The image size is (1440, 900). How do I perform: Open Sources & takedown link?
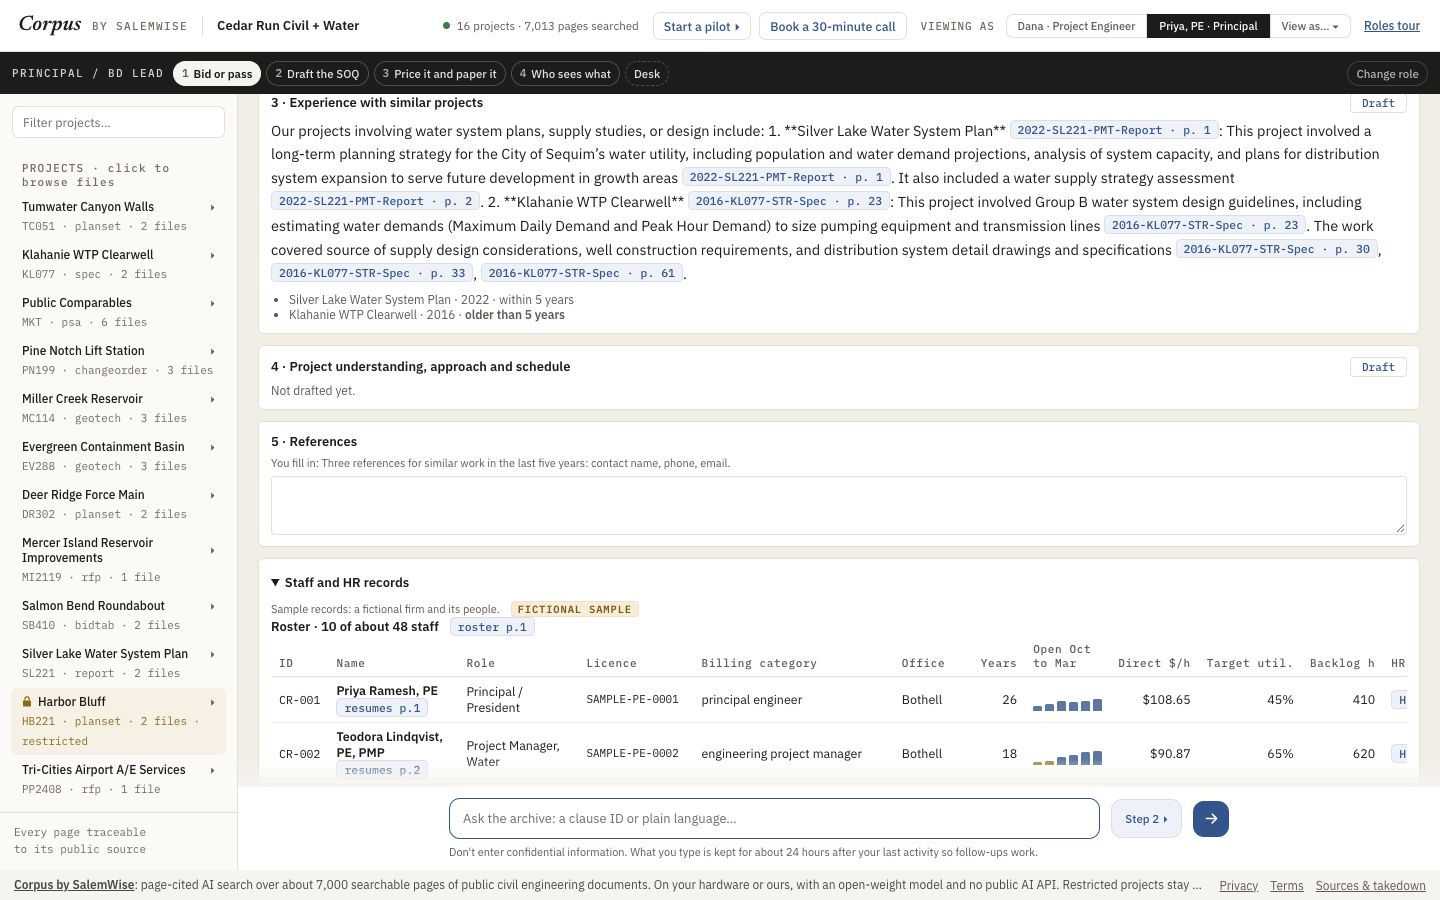coord(1370,885)
